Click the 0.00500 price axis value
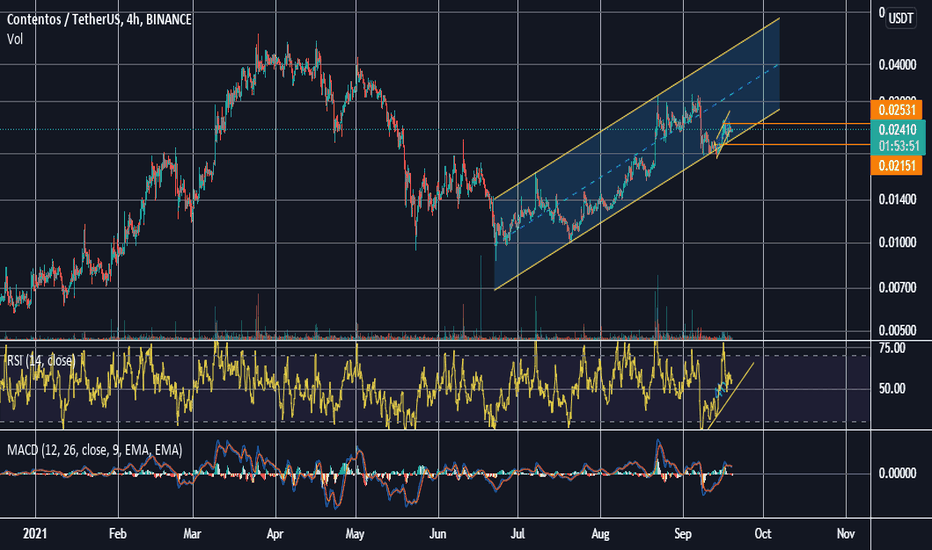This screenshot has width=932, height=550. 897,331
